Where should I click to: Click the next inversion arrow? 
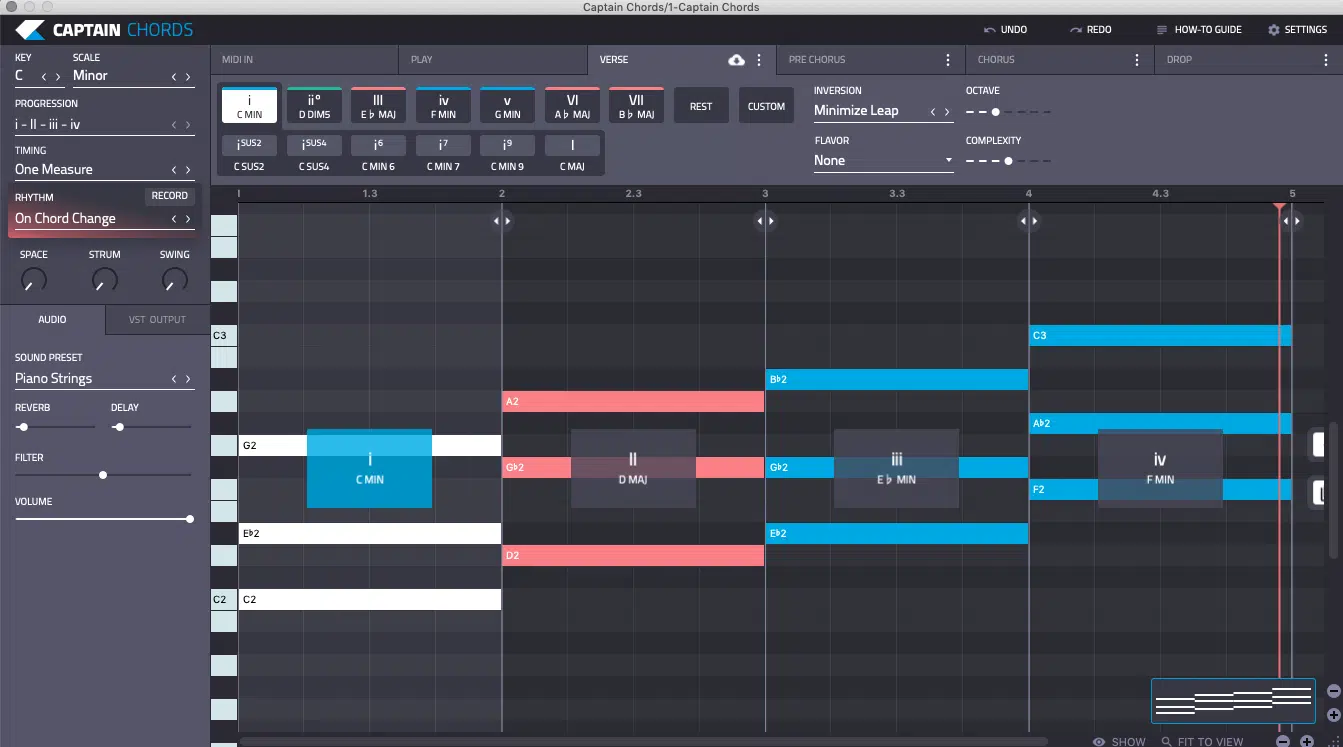point(947,112)
